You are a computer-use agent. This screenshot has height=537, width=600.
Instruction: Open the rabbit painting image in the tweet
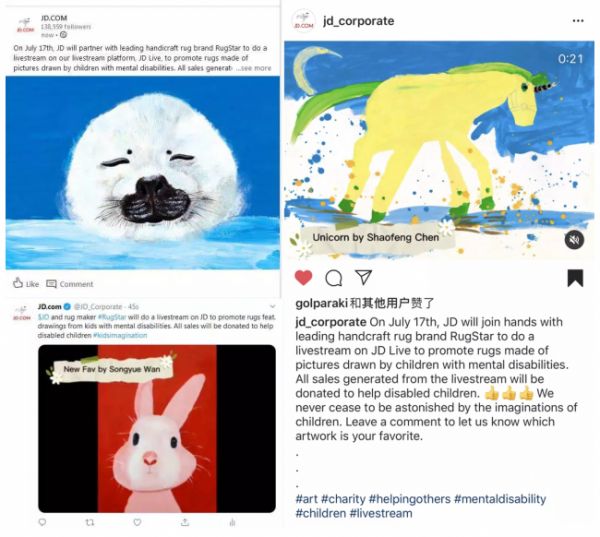157,429
